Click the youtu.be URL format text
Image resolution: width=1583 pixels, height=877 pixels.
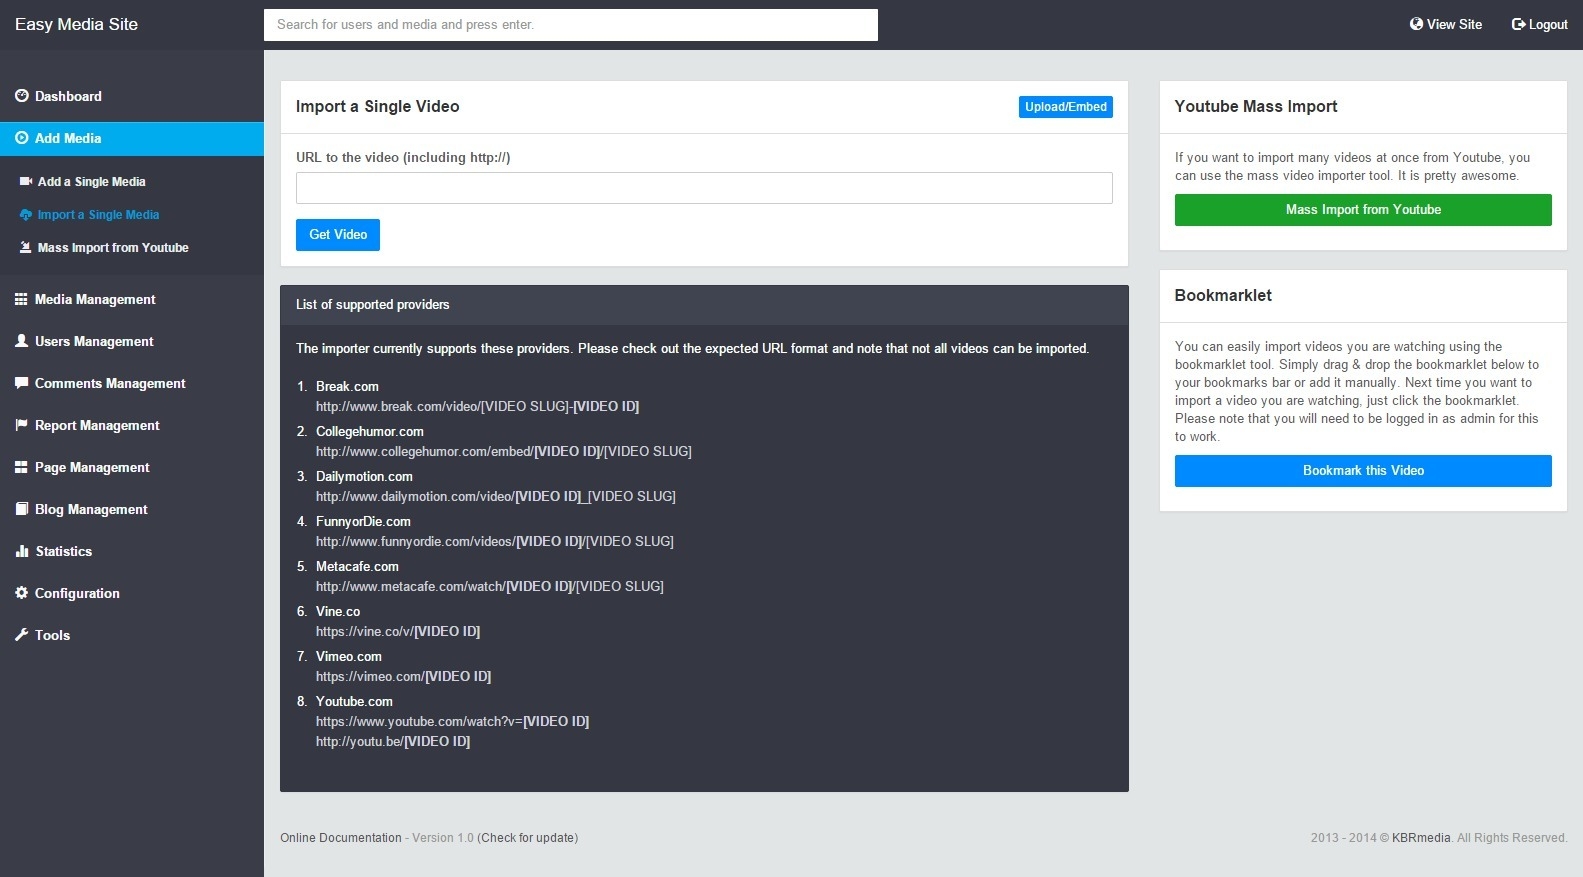click(x=393, y=741)
